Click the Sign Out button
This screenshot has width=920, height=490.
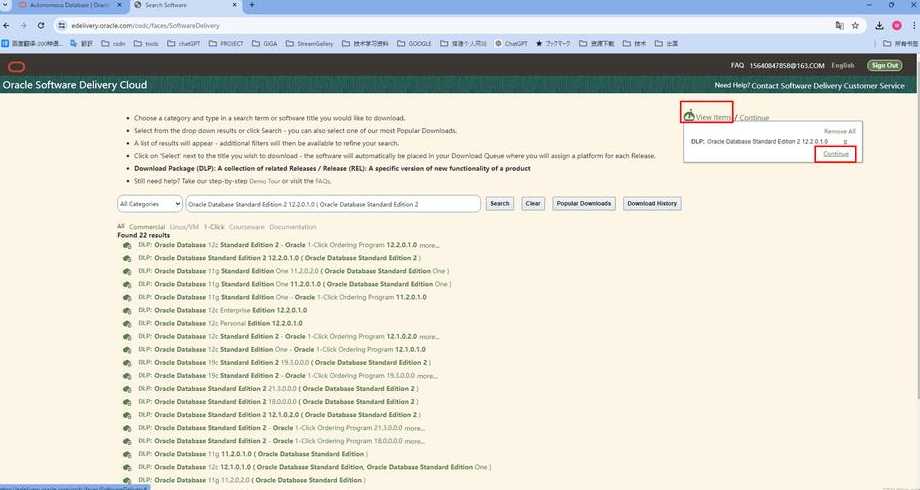point(885,66)
